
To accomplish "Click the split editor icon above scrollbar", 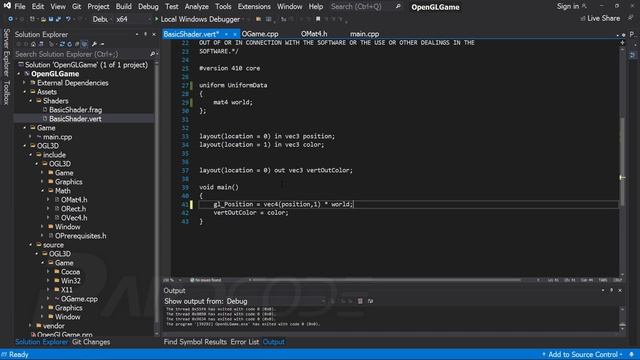I will 622,42.
